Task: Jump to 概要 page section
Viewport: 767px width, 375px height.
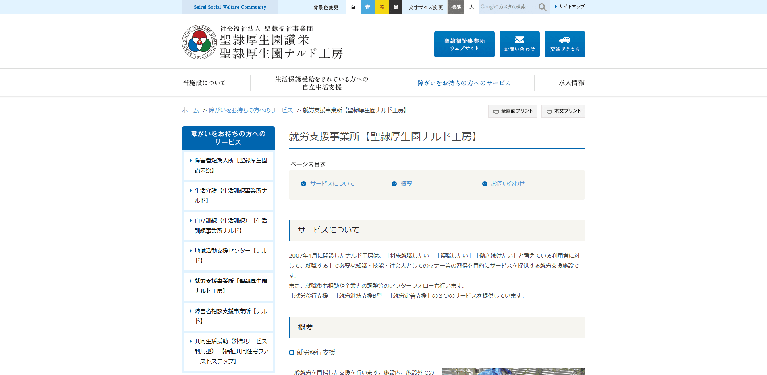Action: (x=406, y=184)
